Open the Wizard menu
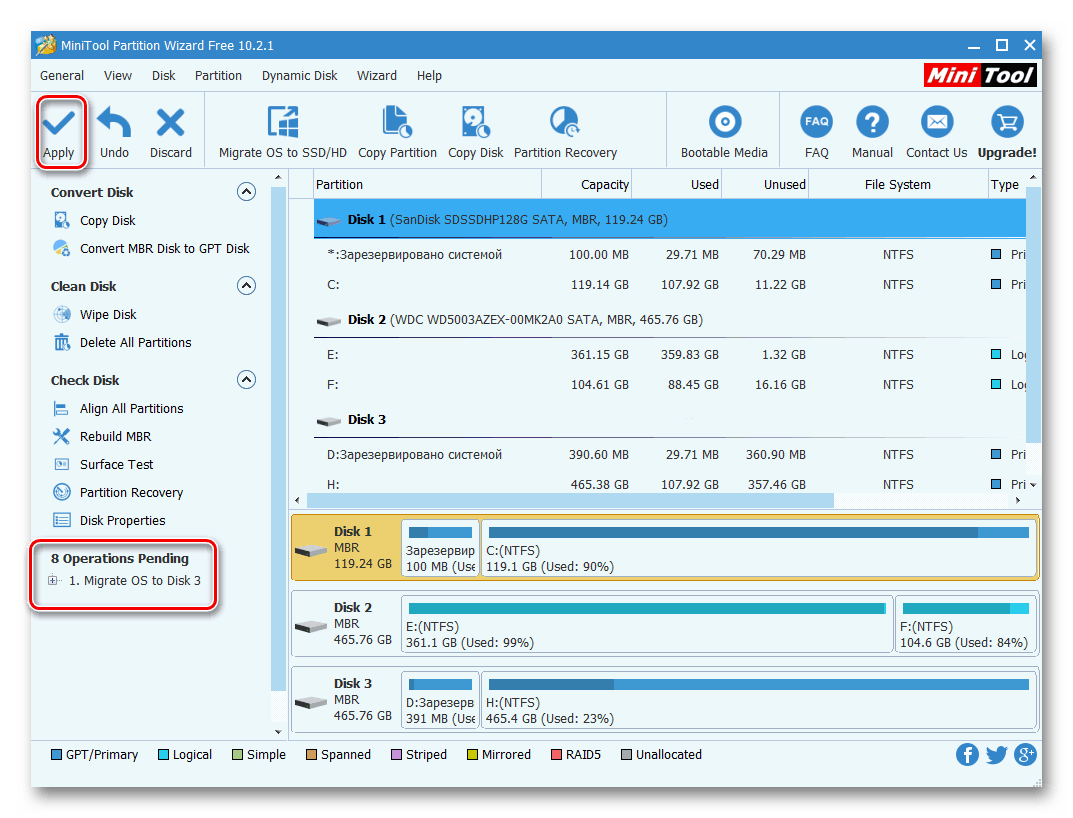This screenshot has width=1073, height=818. click(376, 75)
